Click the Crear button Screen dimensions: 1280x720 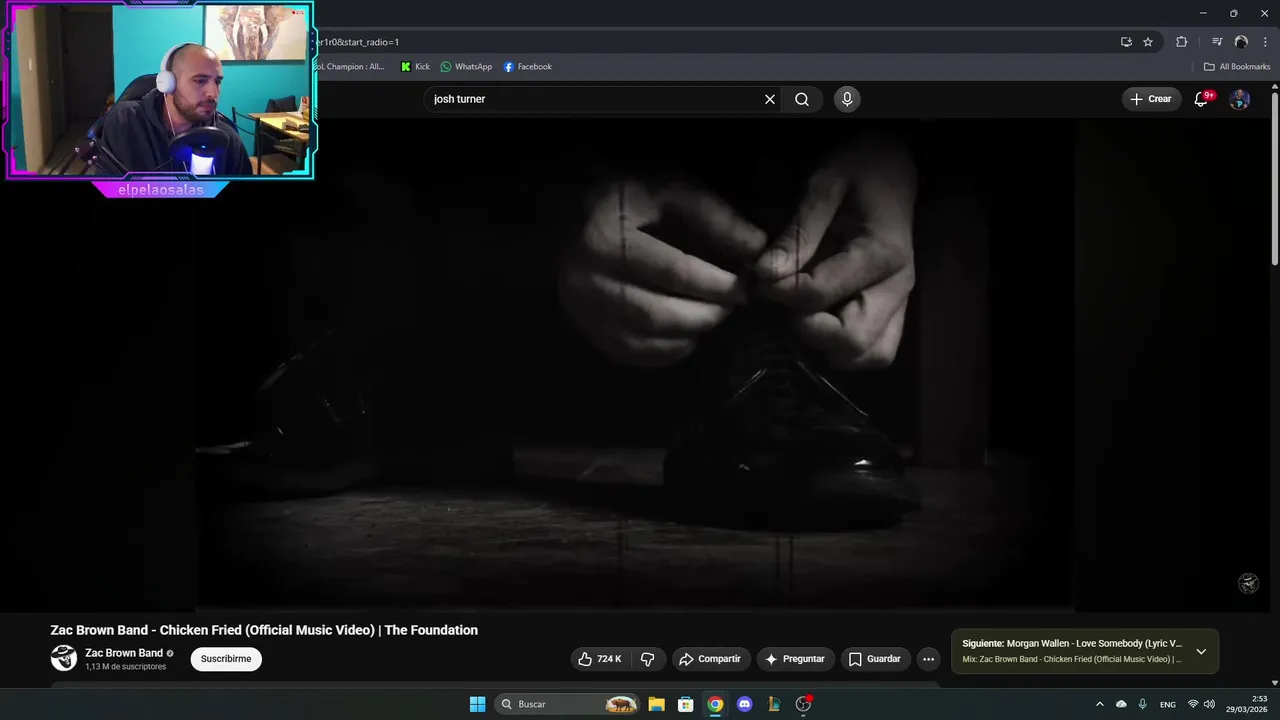1151,99
